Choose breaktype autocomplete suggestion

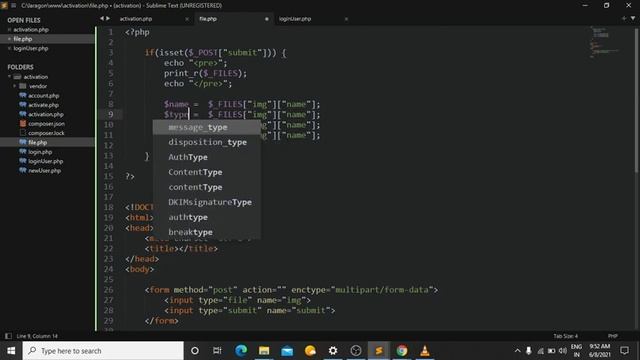click(x=207, y=232)
